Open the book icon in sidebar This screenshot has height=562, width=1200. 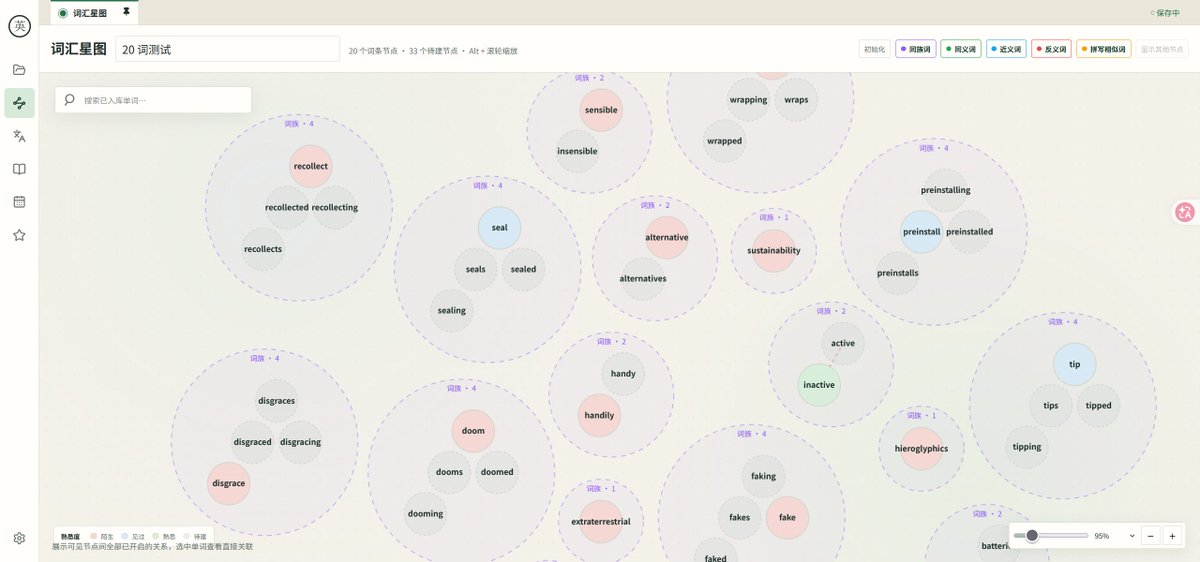19,169
